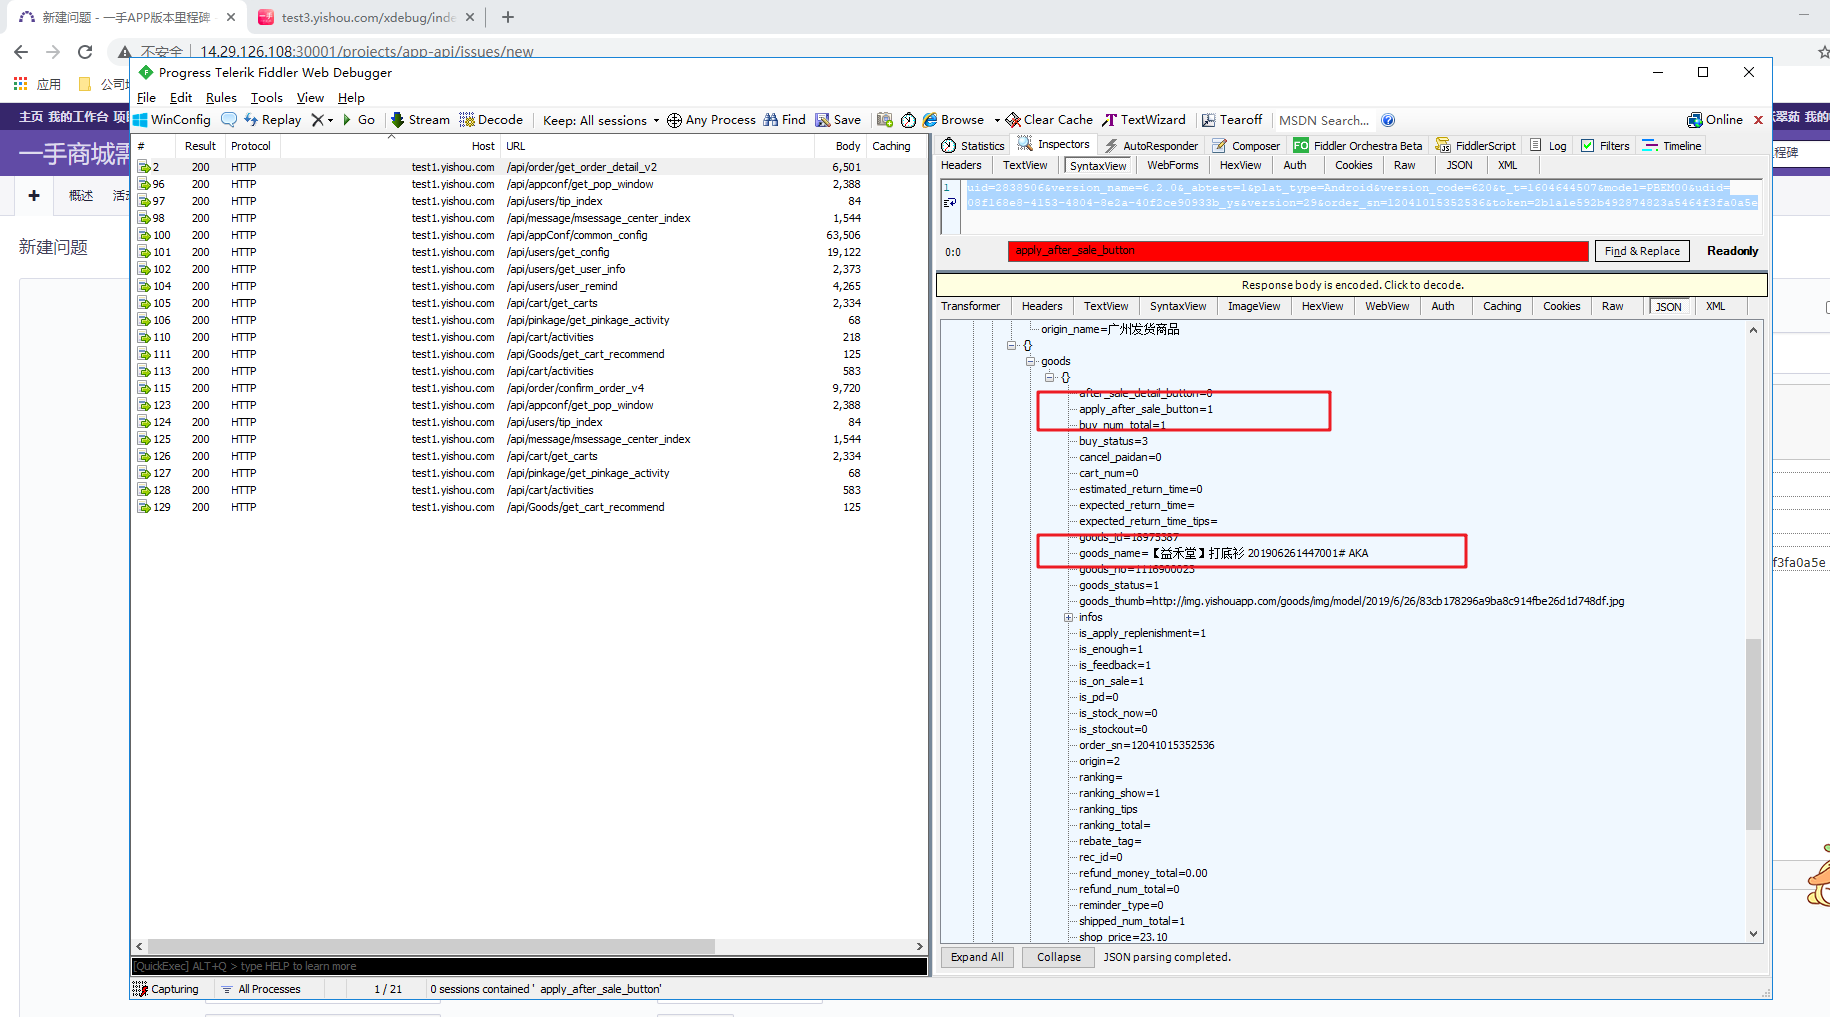Screen dimensions: 1830x1017
Task: Replay selected sessions using Replay icon
Action: (251, 120)
